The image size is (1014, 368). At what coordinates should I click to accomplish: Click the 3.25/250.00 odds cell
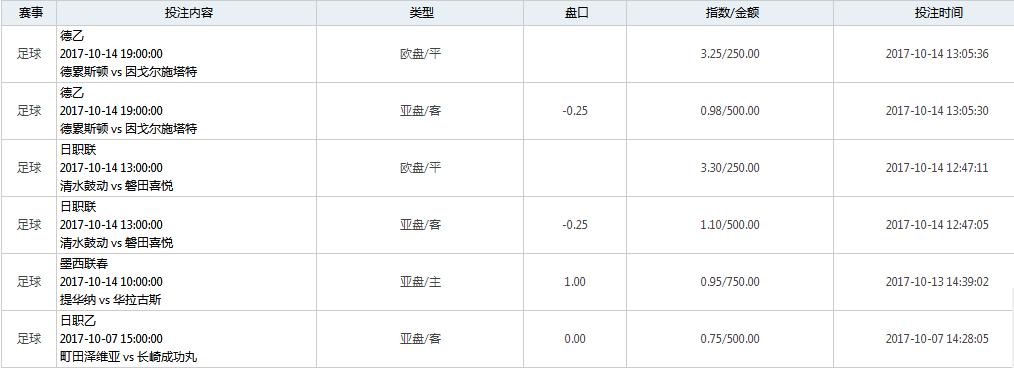730,54
